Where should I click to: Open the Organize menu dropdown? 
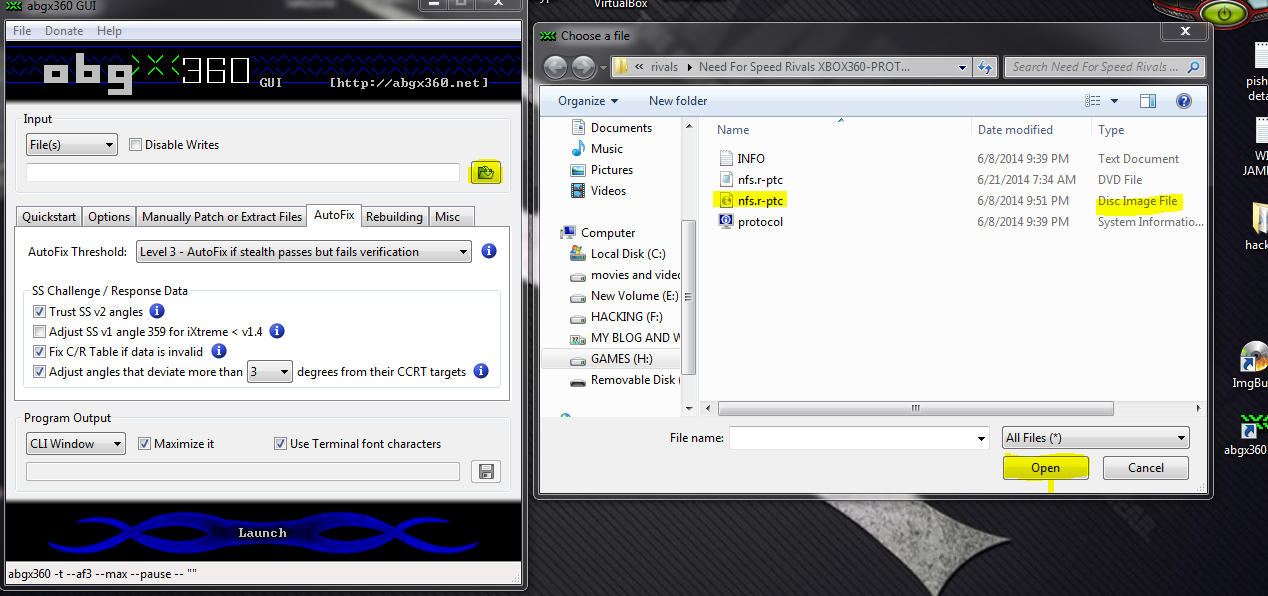tap(588, 101)
